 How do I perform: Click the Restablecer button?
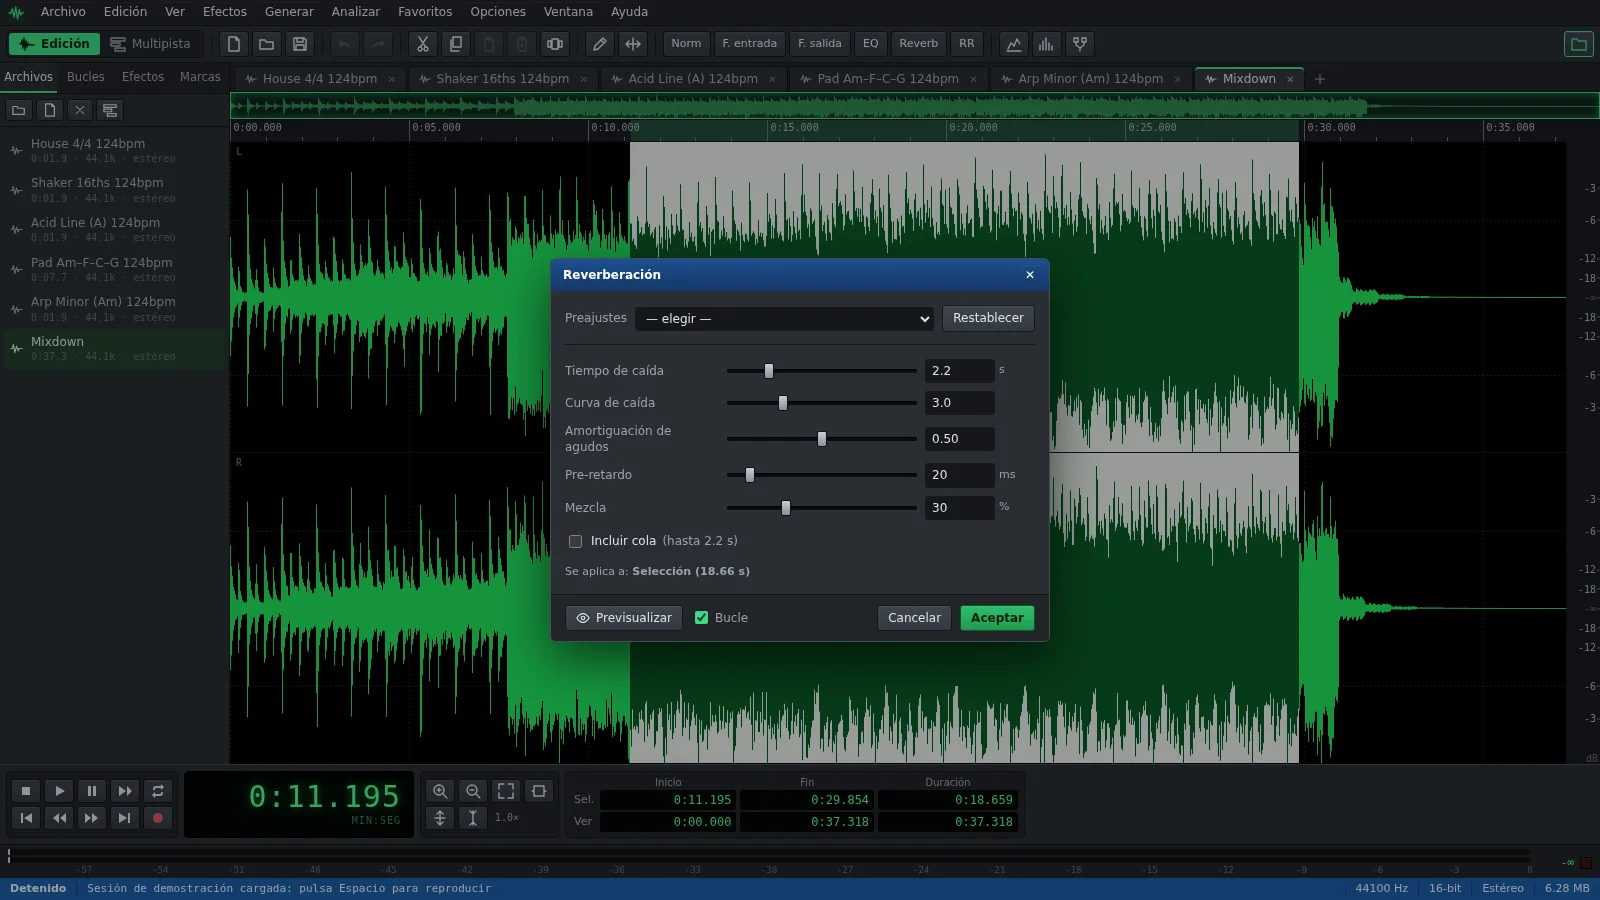(988, 318)
